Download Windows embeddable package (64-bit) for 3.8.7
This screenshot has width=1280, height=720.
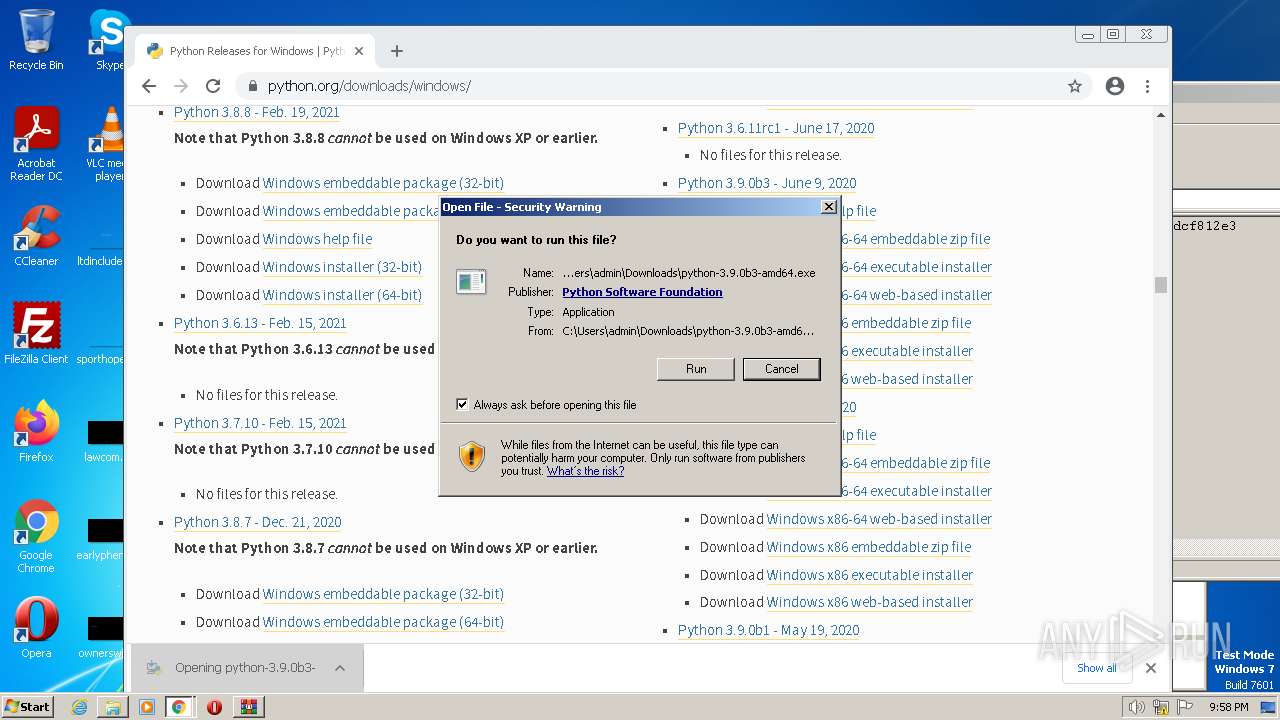coord(383,622)
